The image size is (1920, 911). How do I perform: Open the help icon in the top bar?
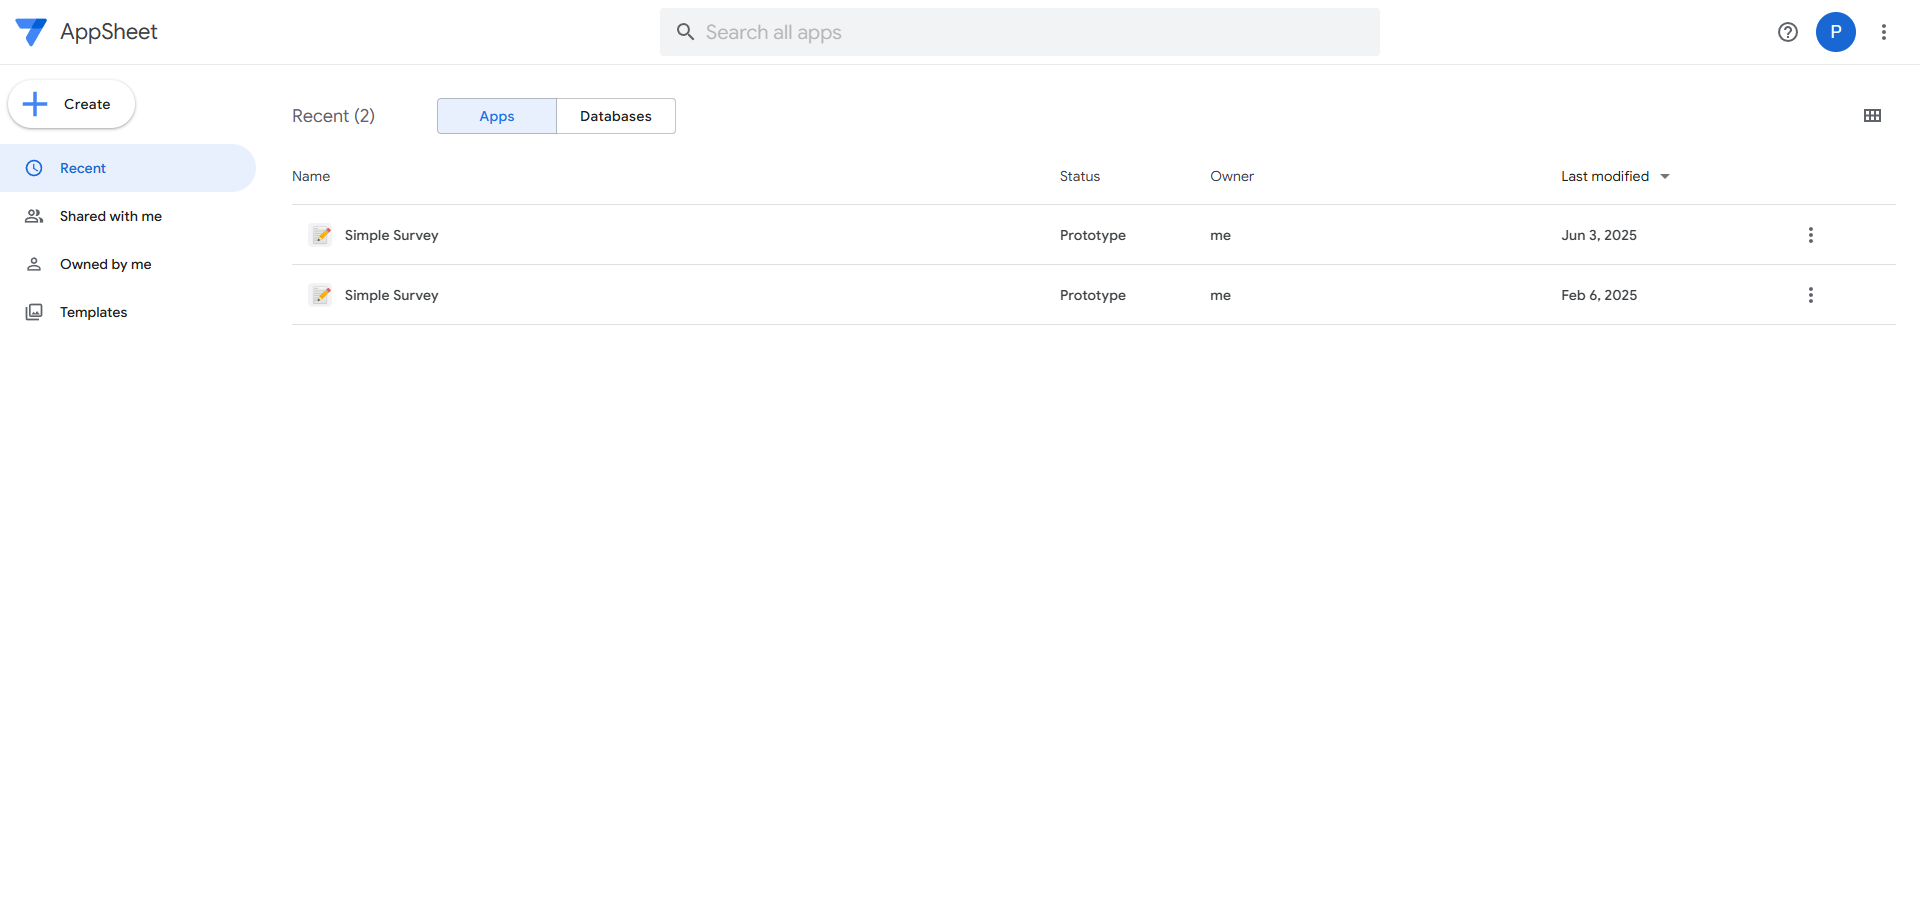coord(1788,32)
